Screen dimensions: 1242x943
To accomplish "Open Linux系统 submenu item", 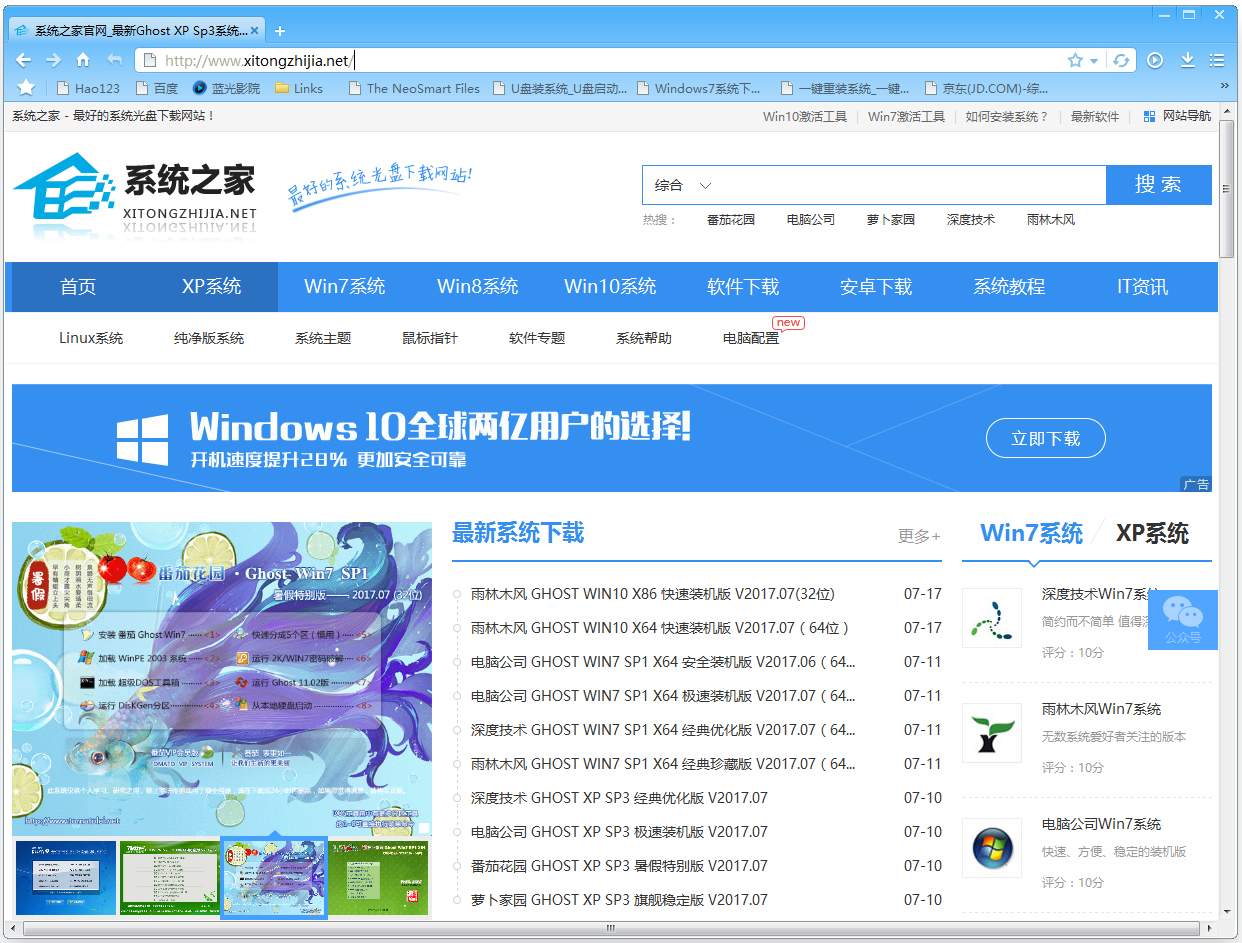I will coord(91,338).
